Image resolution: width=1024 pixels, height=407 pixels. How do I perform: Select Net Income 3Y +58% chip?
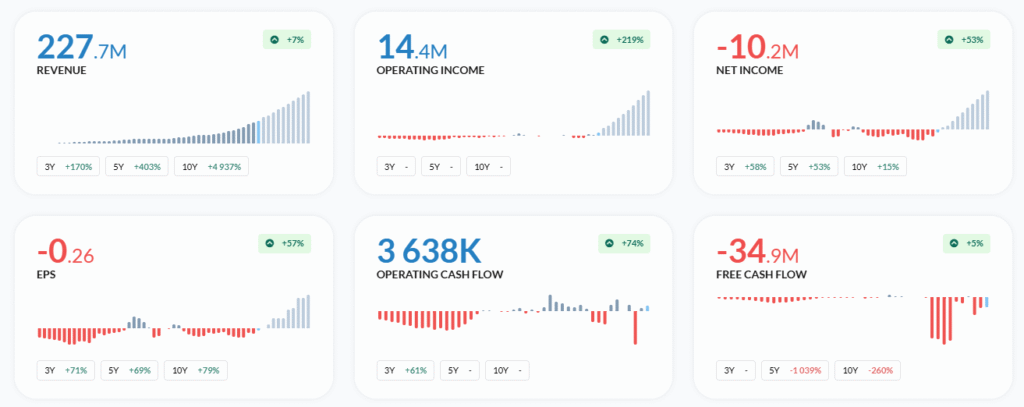(745, 167)
